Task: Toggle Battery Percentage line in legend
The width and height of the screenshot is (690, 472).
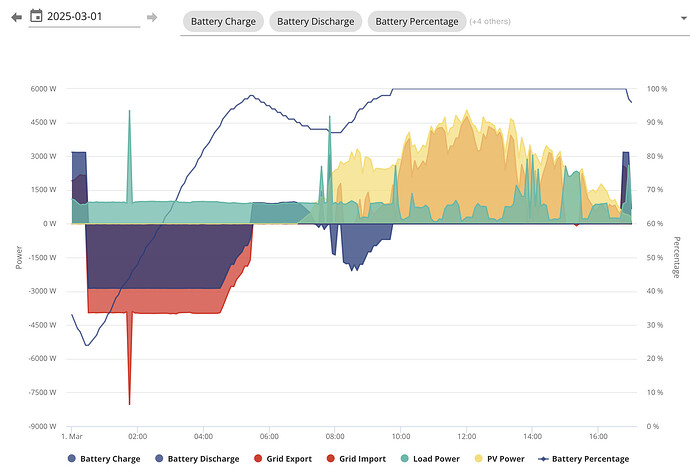Action: pyautogui.click(x=584, y=458)
